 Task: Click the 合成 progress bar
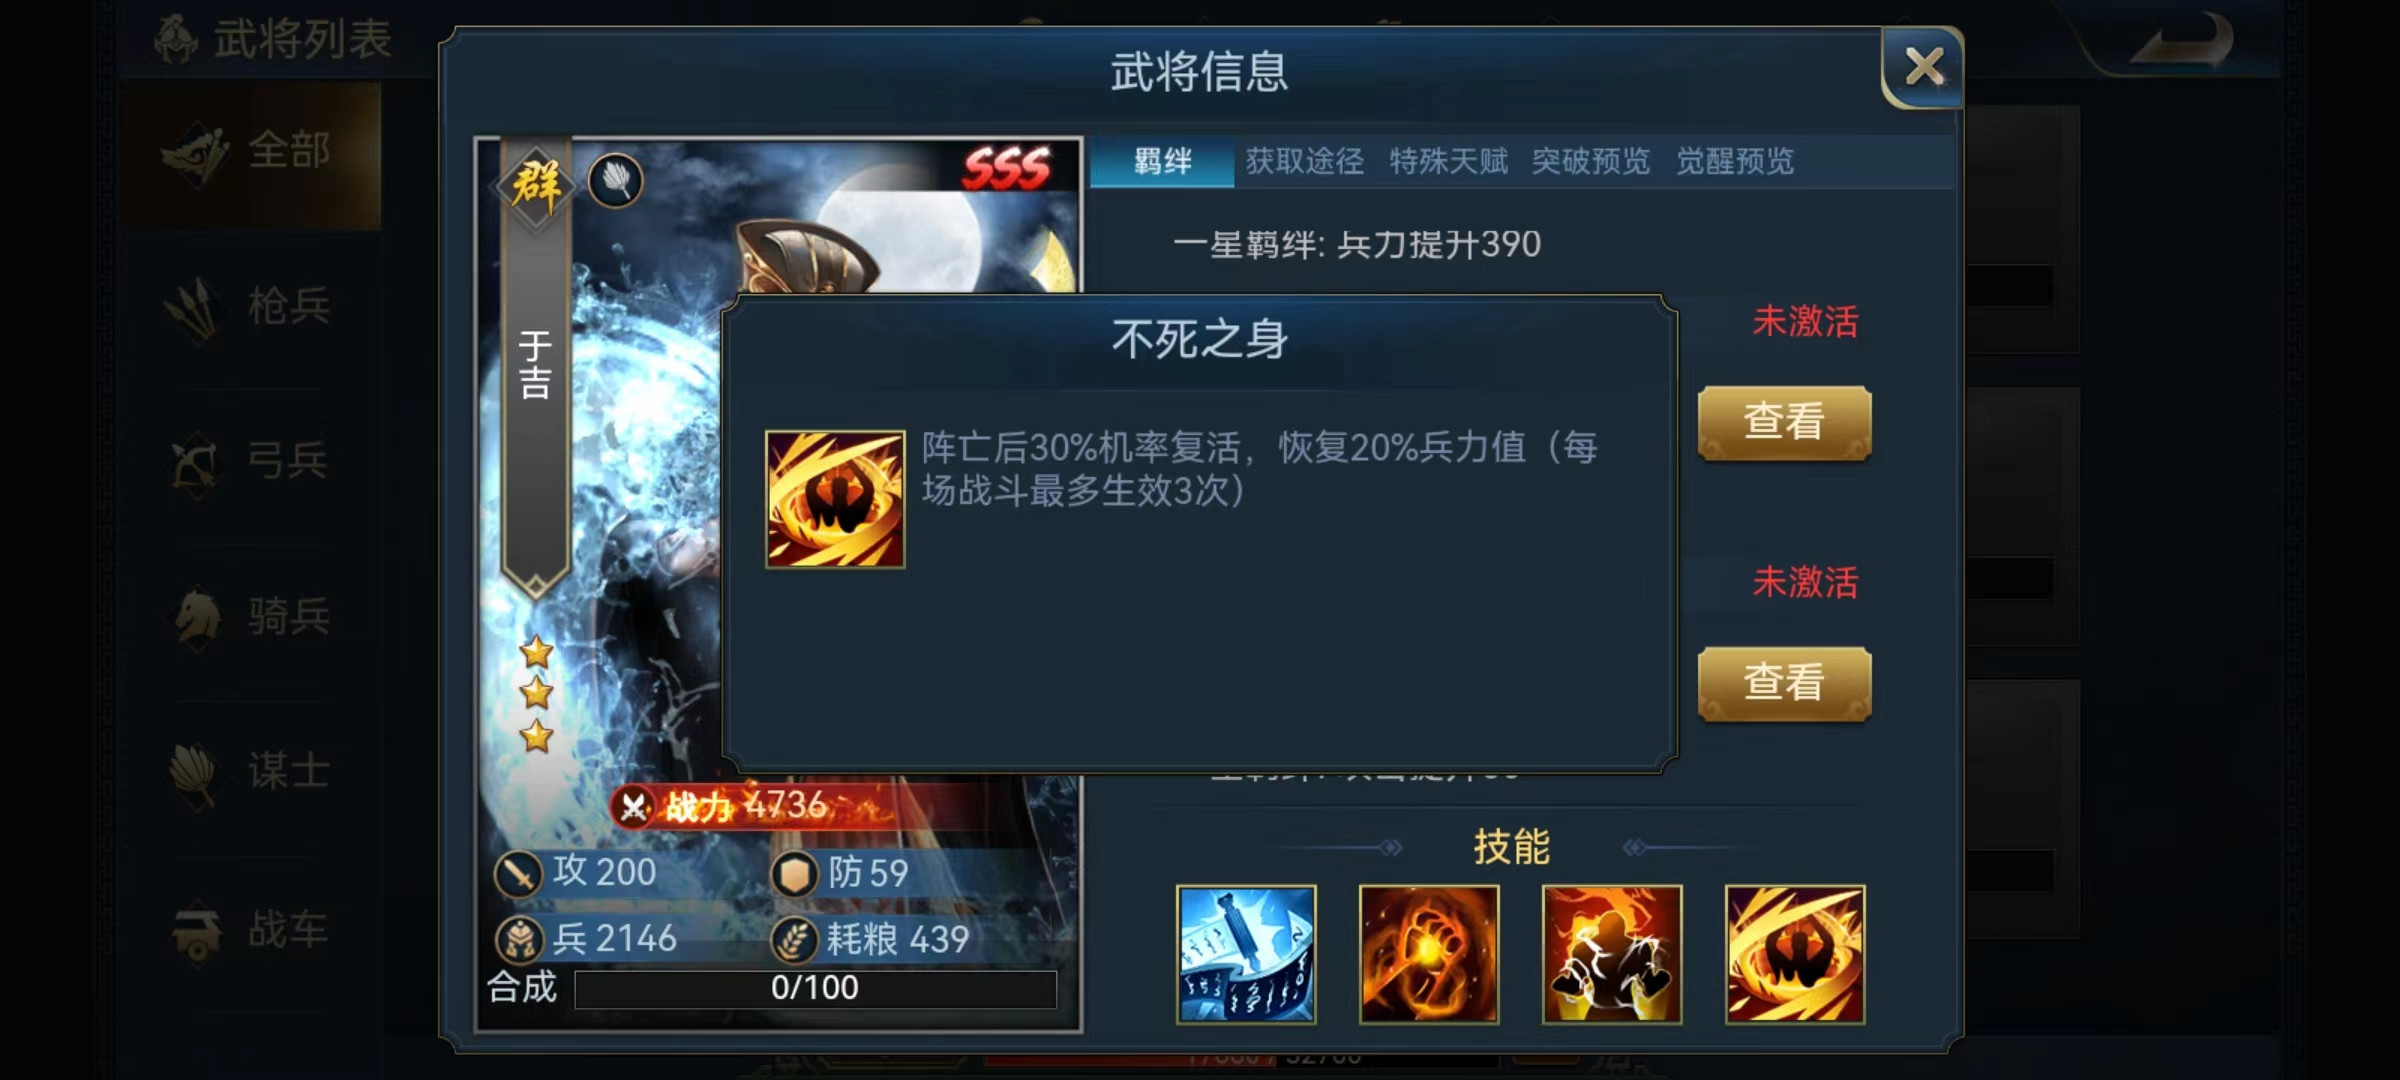pos(815,988)
